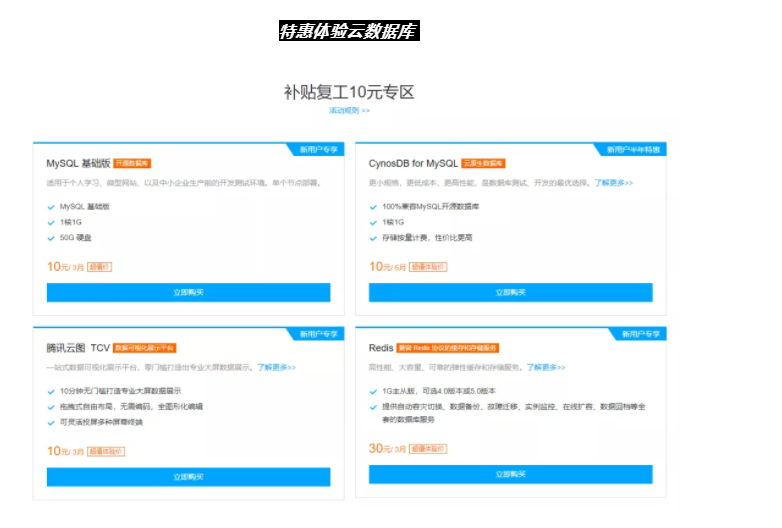This screenshot has width=782, height=528.
Task: Click the orange Redis 协议 cache service tag
Action: (x=448, y=348)
